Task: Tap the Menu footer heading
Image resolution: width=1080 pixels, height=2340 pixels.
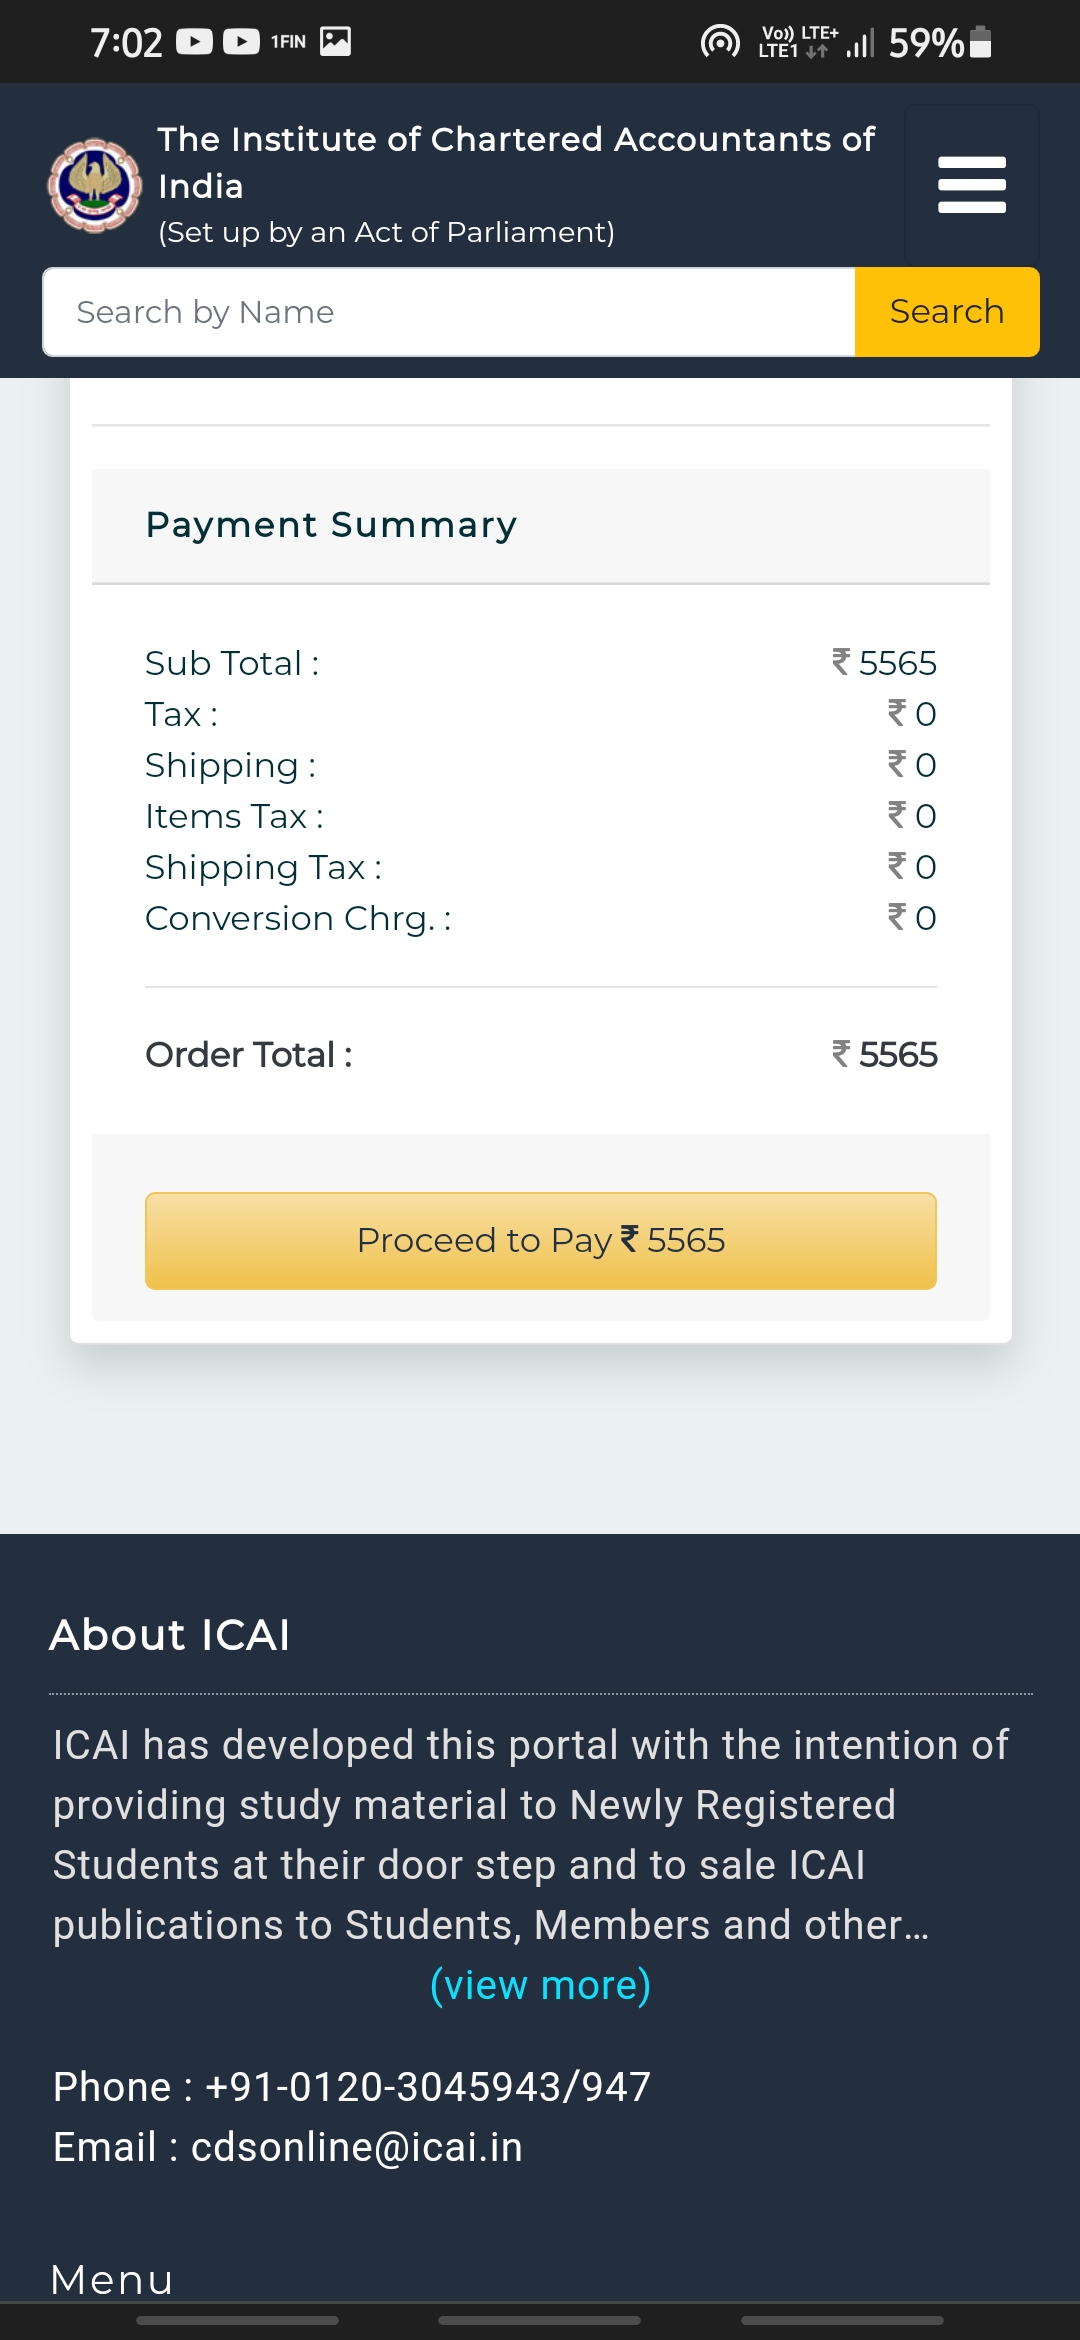Action: point(112,2280)
